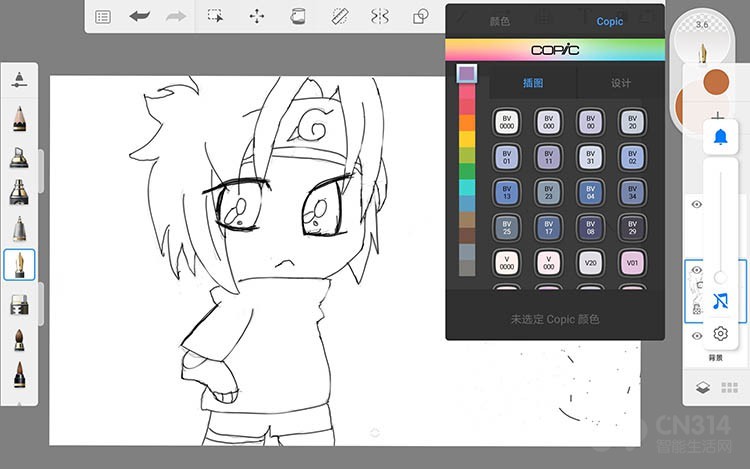Hide the background layer eye icon
Screen dimensions: 750x469
[x=697, y=336]
